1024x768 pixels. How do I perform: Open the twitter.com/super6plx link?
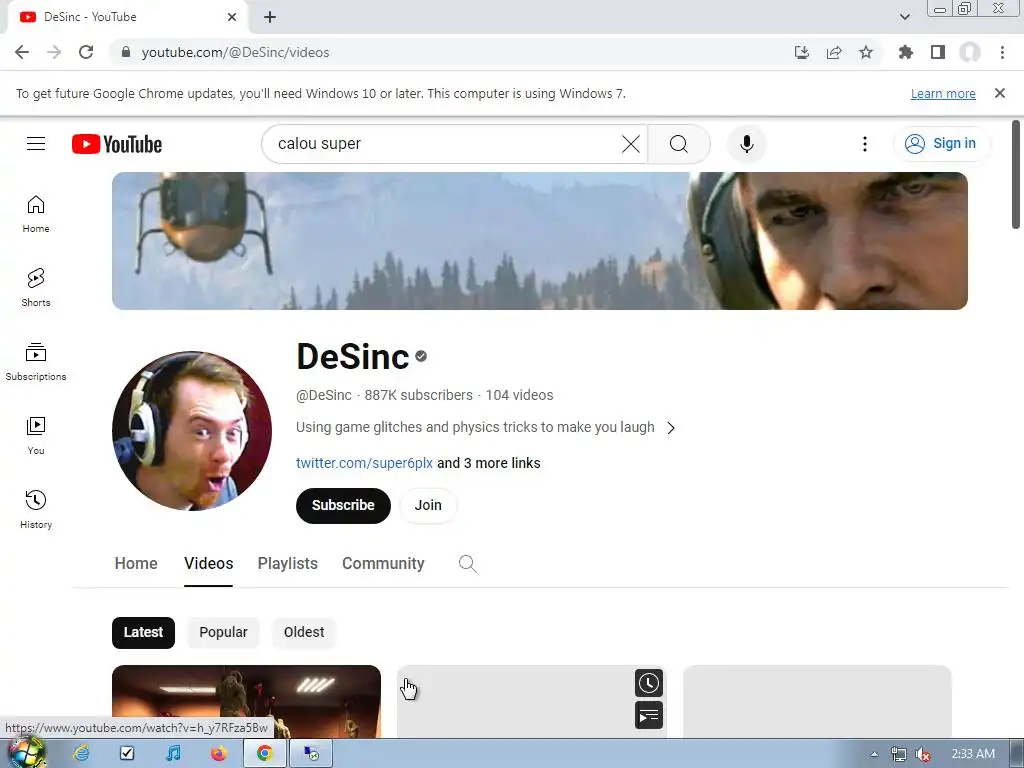click(x=364, y=463)
